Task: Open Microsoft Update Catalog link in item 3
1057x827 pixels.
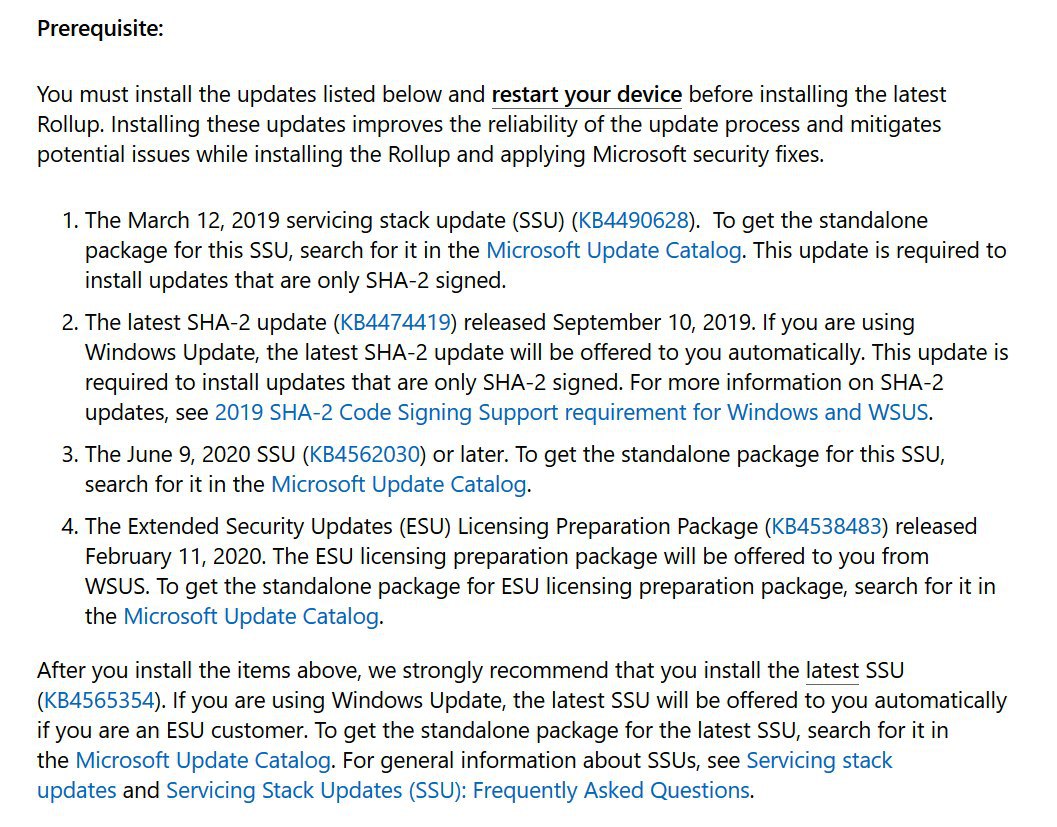Action: tap(398, 485)
